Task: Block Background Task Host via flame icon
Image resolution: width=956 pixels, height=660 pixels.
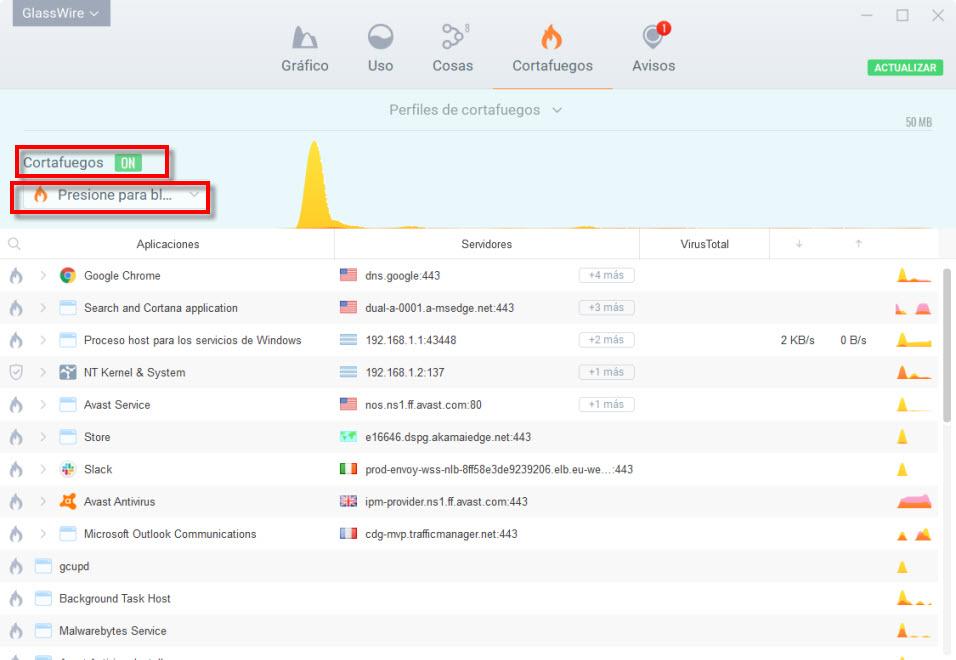Action: click(x=16, y=598)
